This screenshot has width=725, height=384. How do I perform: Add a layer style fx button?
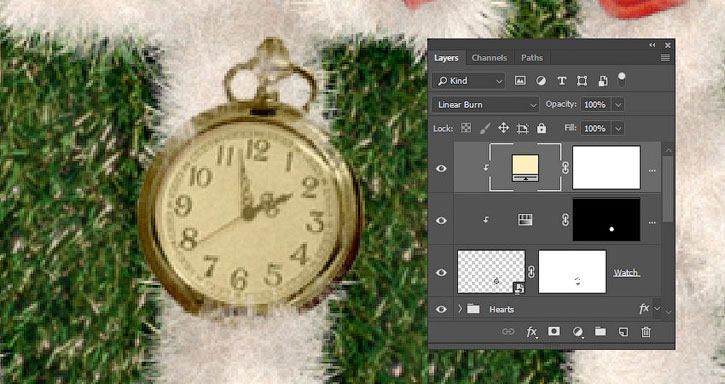(531, 332)
